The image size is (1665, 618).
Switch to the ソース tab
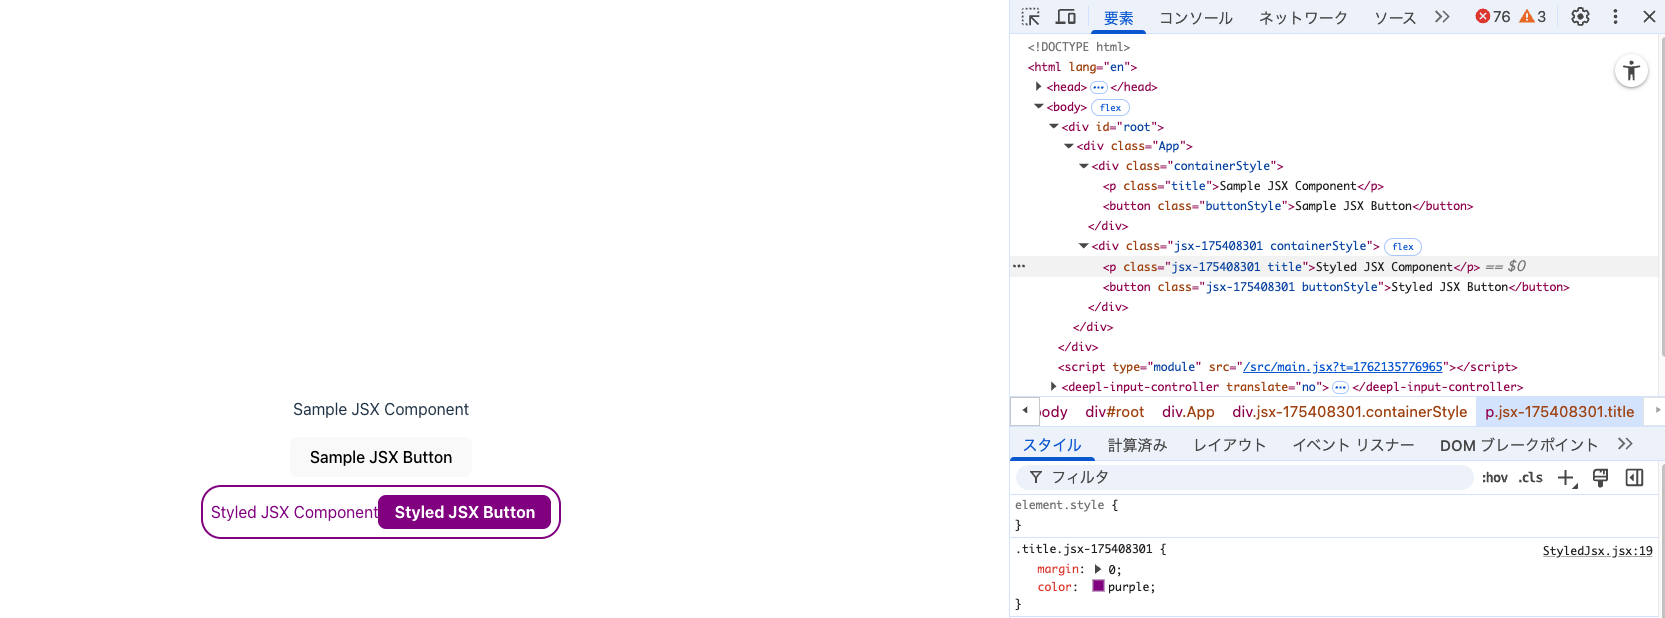(1395, 18)
